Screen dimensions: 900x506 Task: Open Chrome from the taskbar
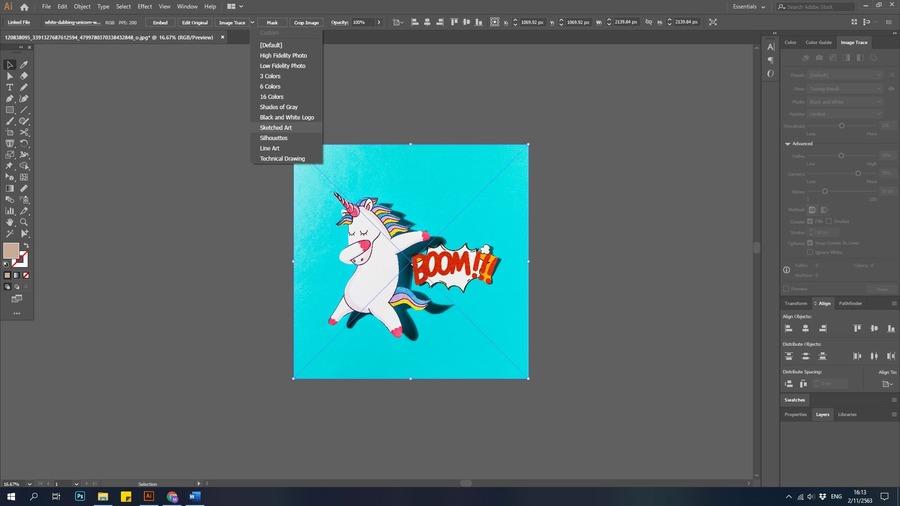tap(172, 496)
